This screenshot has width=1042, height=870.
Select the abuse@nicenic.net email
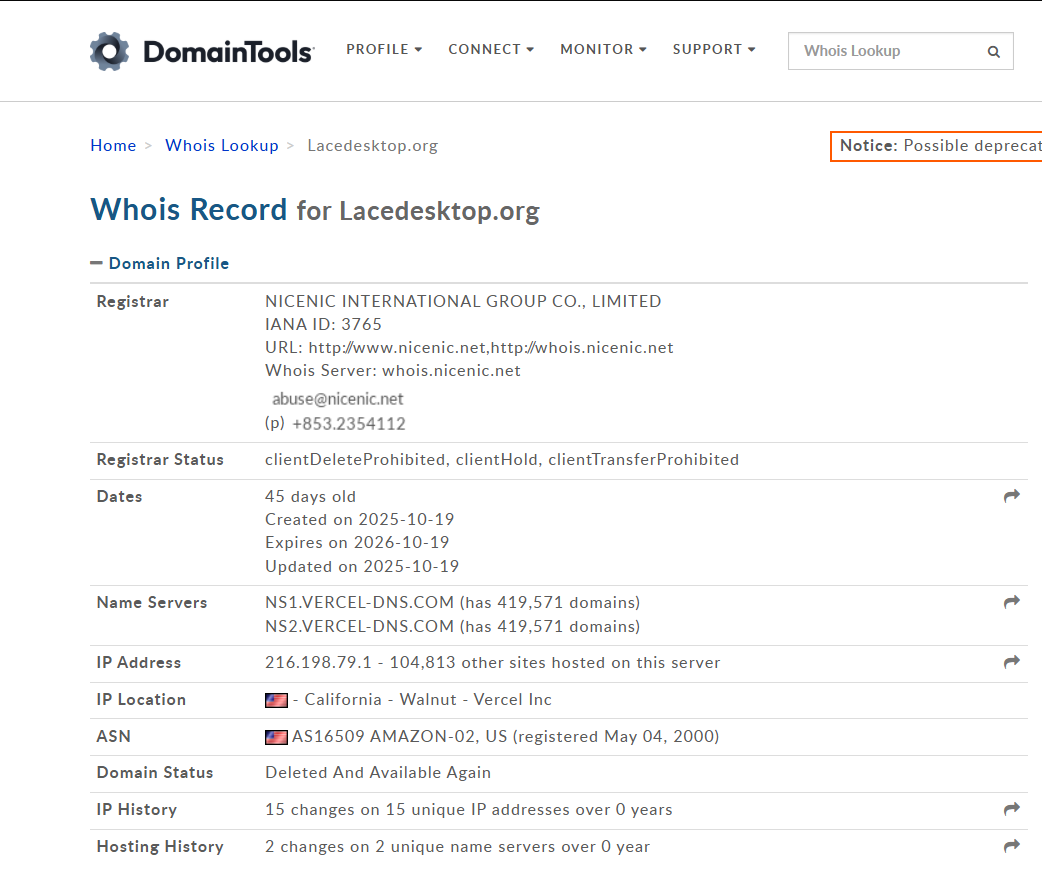338,399
